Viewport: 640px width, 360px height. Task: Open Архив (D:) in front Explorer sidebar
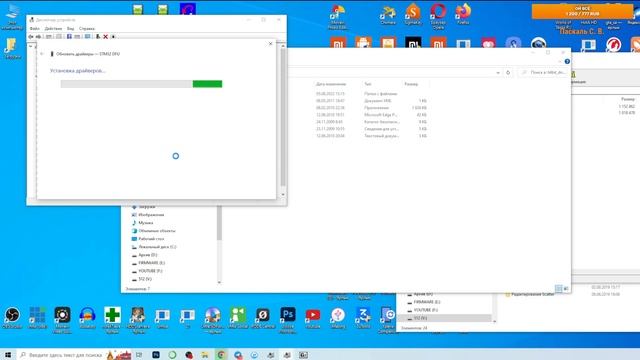[x=144, y=255]
